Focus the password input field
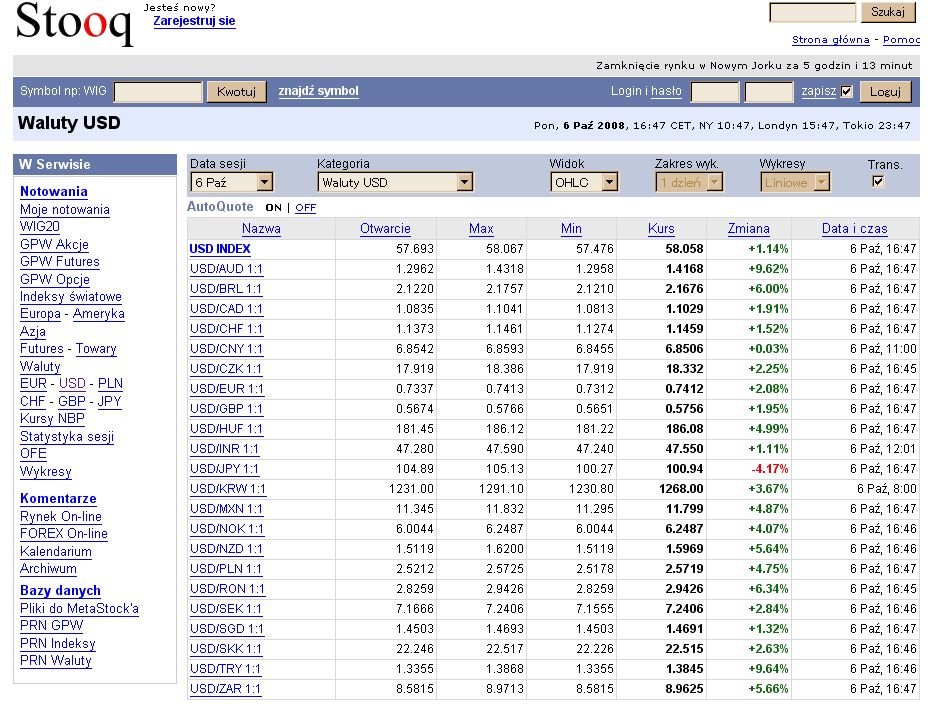The image size is (935, 714). pyautogui.click(x=769, y=92)
